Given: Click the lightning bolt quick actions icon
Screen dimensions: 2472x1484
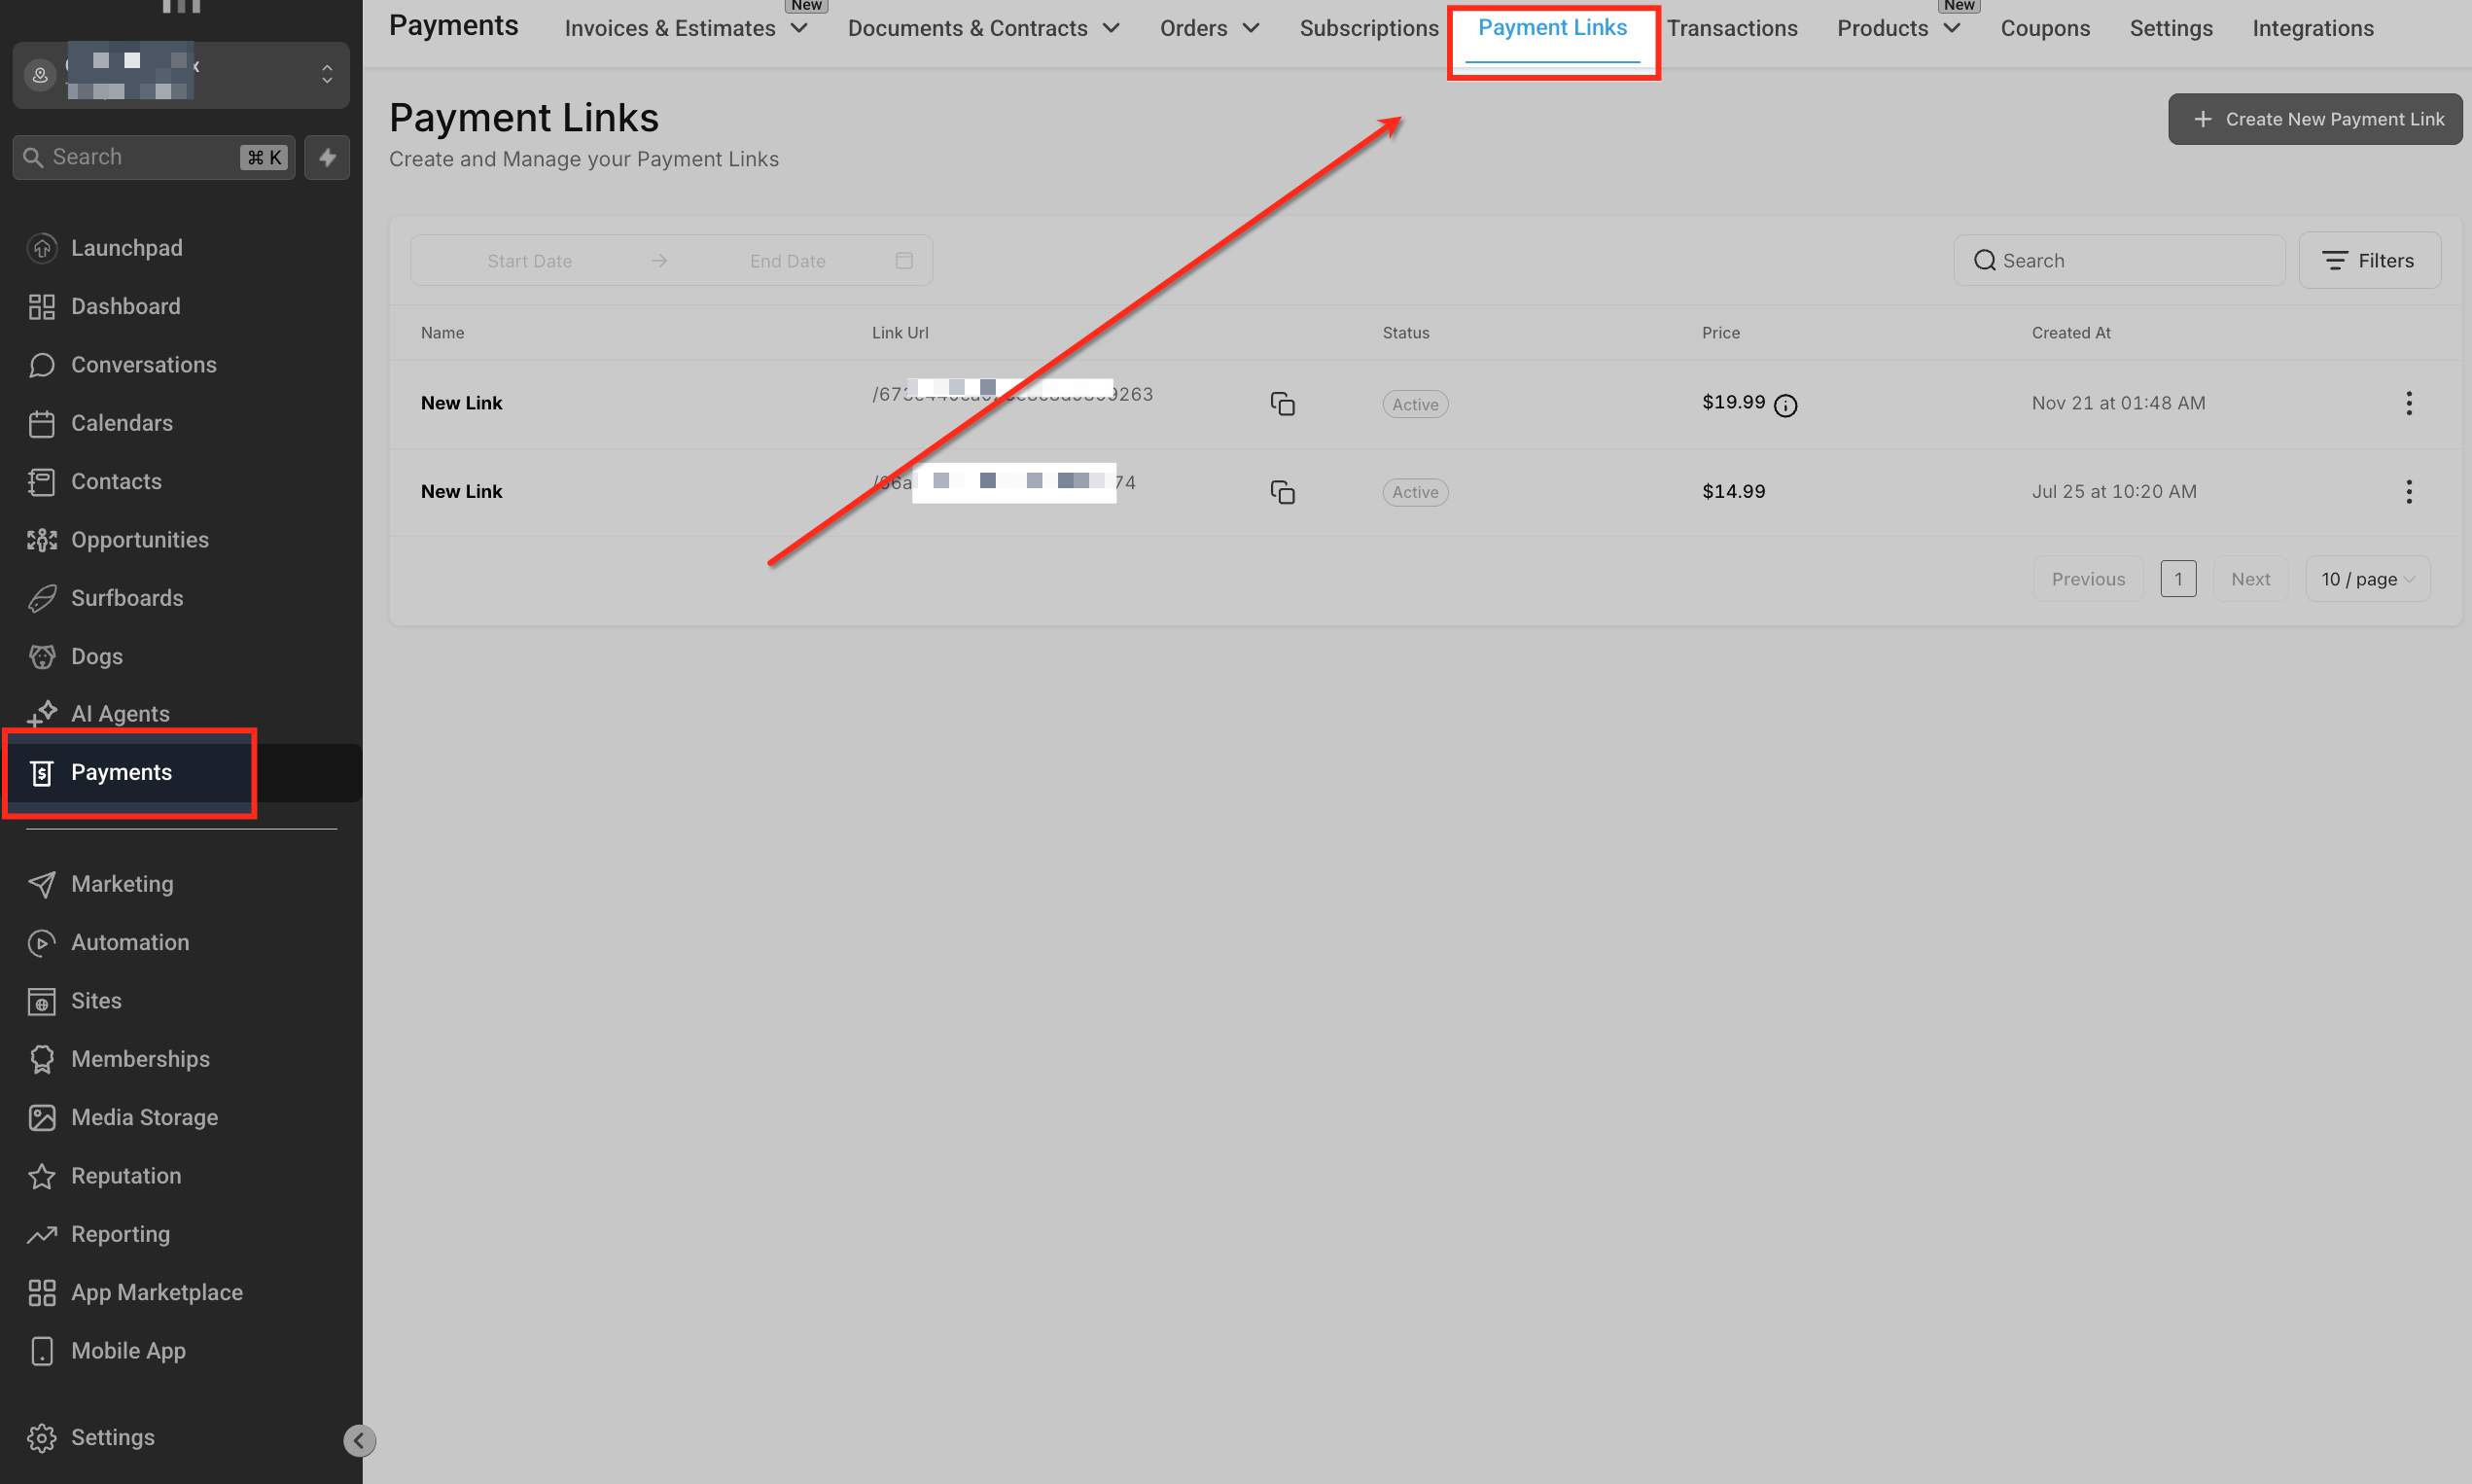Looking at the screenshot, I should (x=327, y=157).
